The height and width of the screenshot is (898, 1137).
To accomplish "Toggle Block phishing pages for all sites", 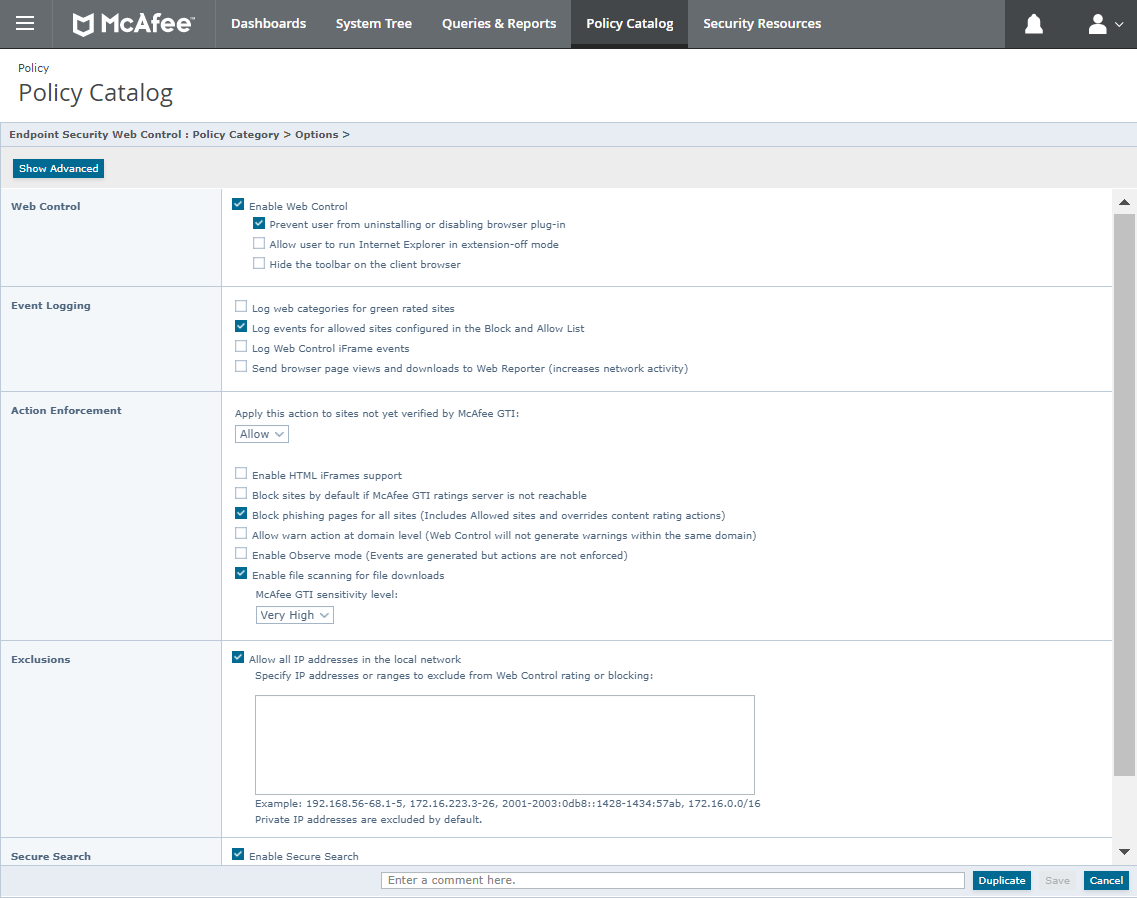I will click(241, 514).
